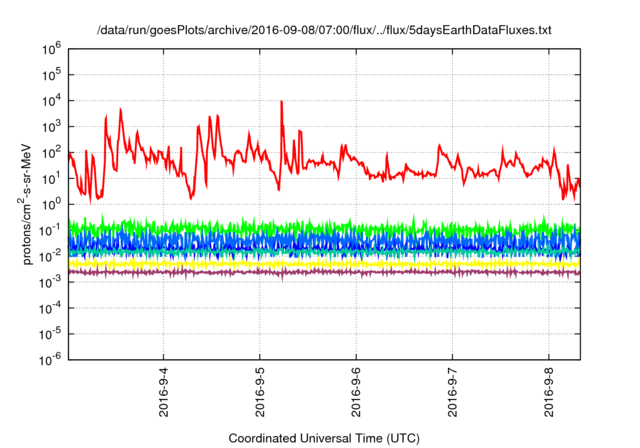
Task: Click the 10^-4 y-axis tick label
Action: [51, 308]
